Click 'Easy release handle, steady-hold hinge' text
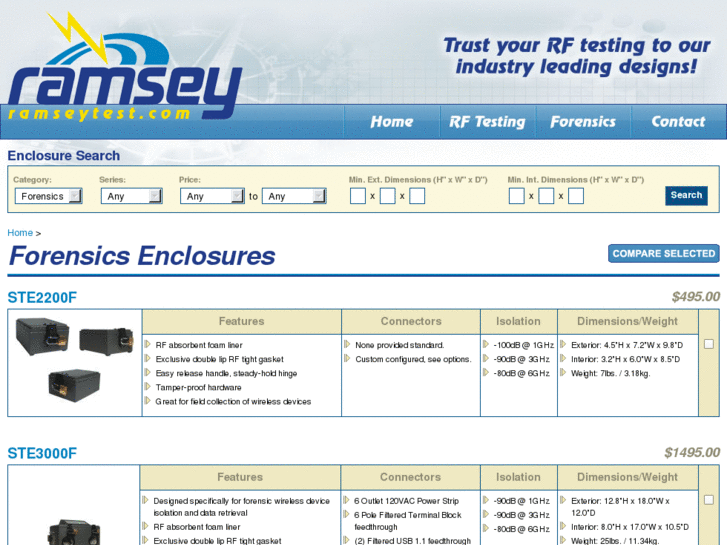This screenshot has width=727, height=545. pos(226,373)
